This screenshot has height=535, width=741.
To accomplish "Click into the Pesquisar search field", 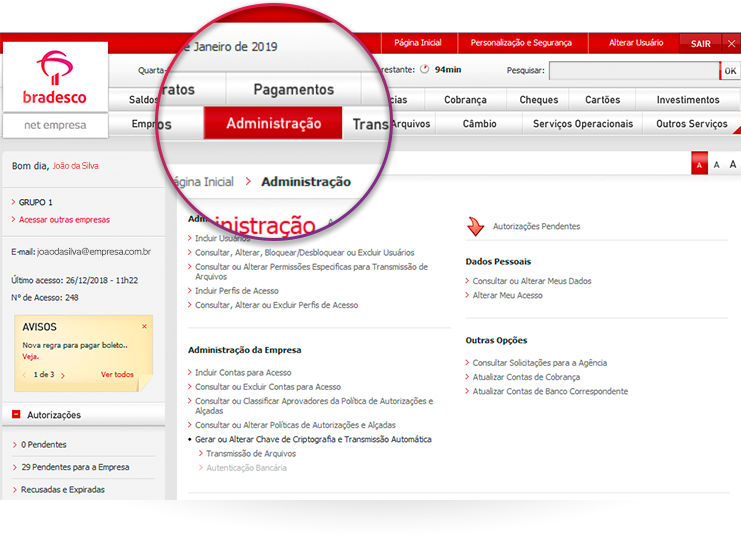I will click(x=634, y=71).
